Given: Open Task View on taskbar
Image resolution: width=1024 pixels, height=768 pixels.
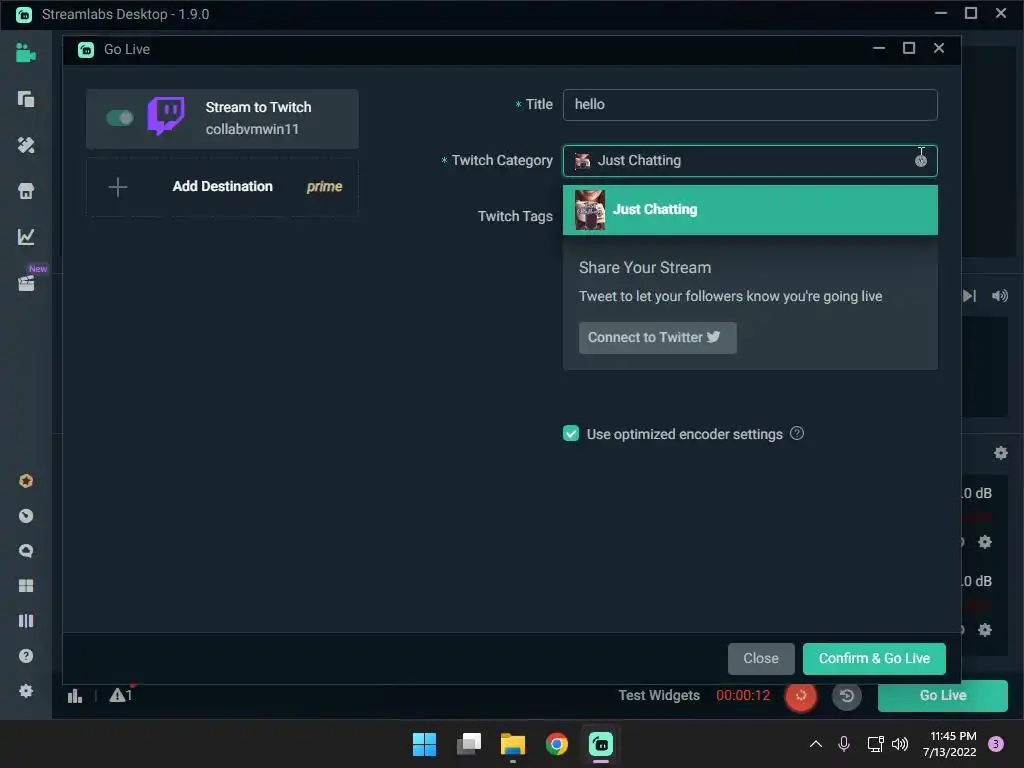Looking at the screenshot, I should (x=469, y=744).
